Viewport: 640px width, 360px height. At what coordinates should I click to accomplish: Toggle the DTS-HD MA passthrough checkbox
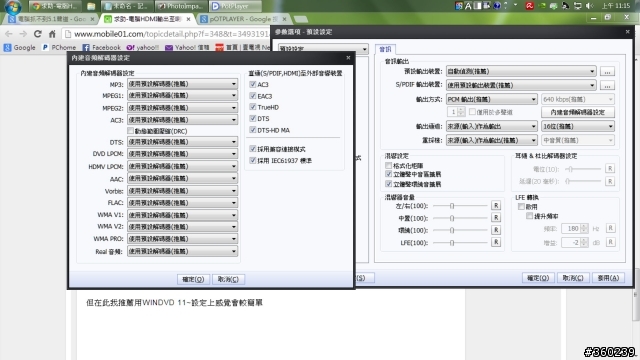253,130
